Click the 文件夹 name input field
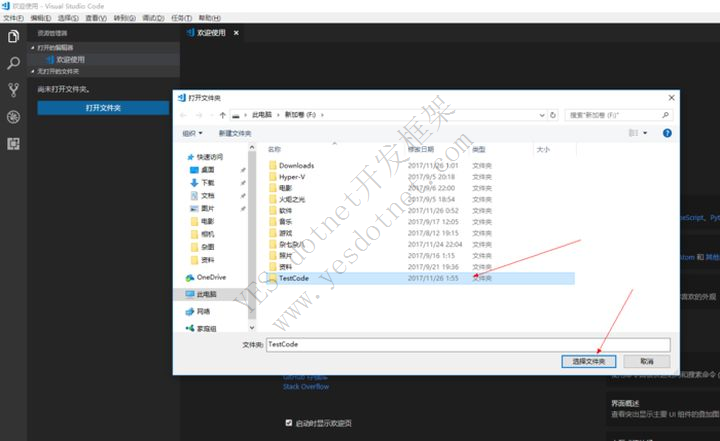720x441 pixels. coord(468,345)
